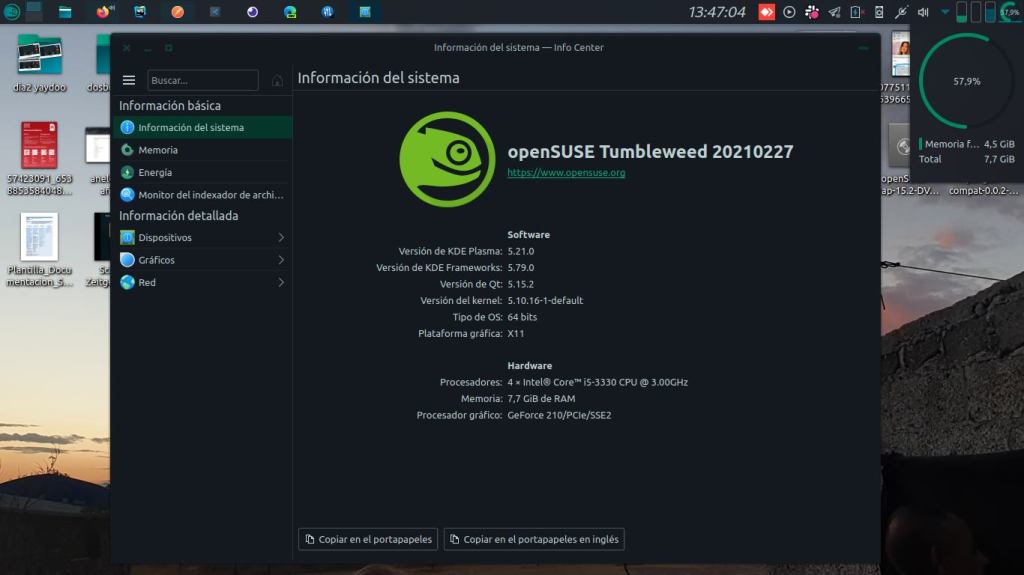Expand the Red category
Viewport: 1024px width, 575px height.
point(200,282)
